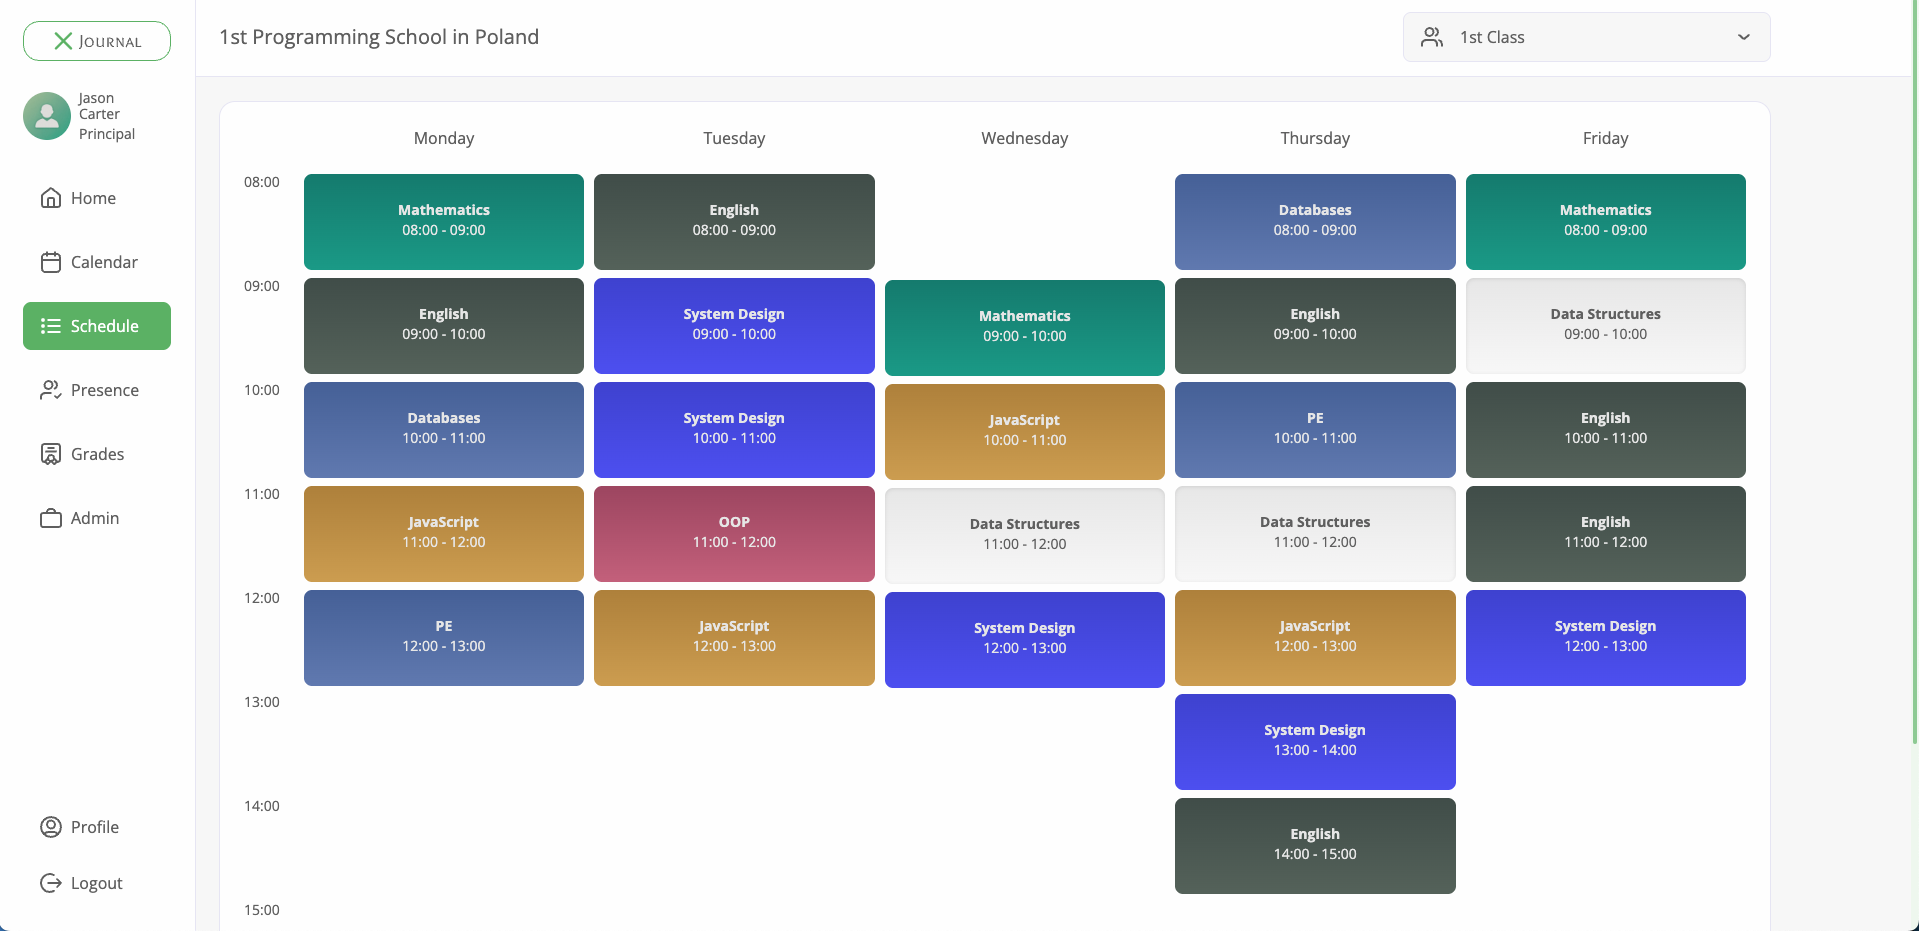
Task: Click the Logout arrow icon
Action: [51, 883]
